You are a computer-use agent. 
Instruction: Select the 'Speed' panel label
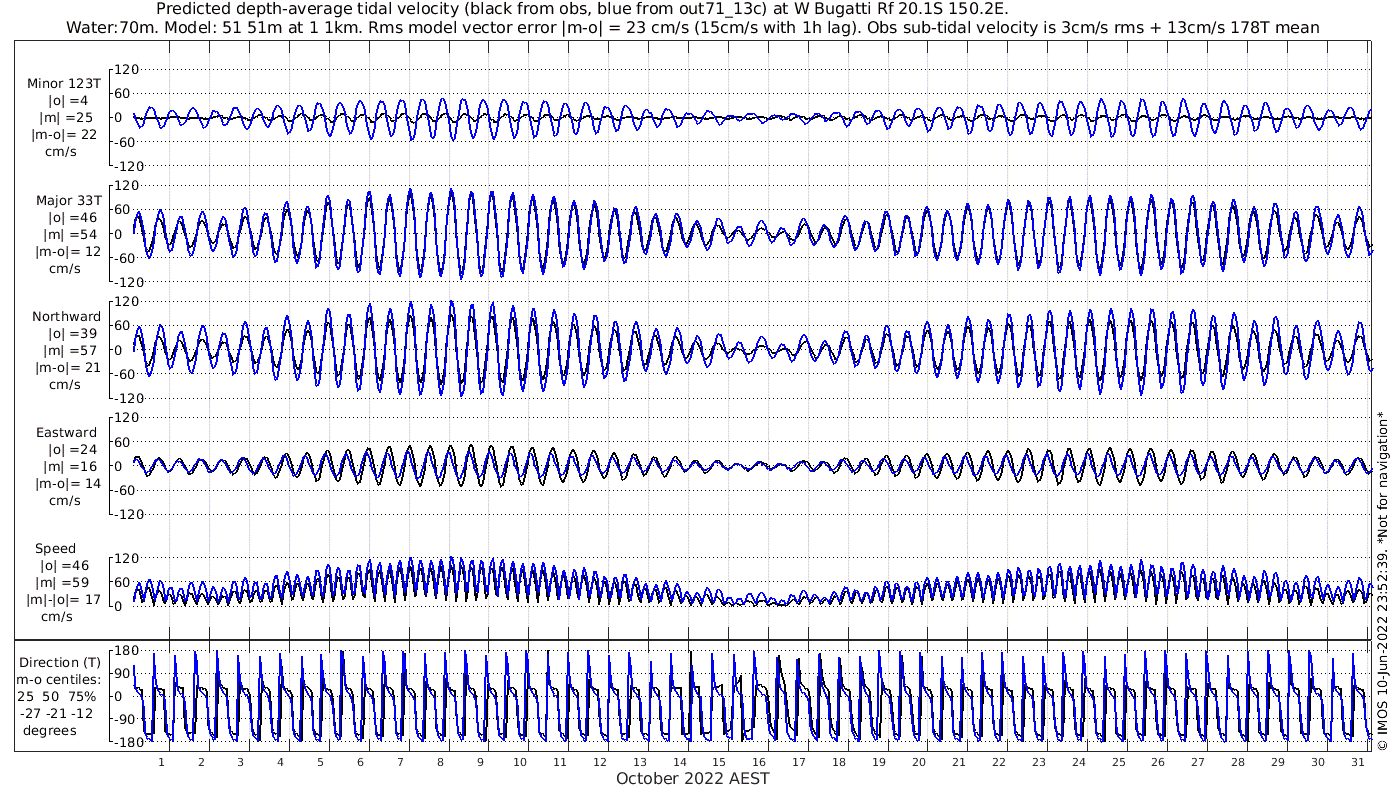(x=55, y=549)
